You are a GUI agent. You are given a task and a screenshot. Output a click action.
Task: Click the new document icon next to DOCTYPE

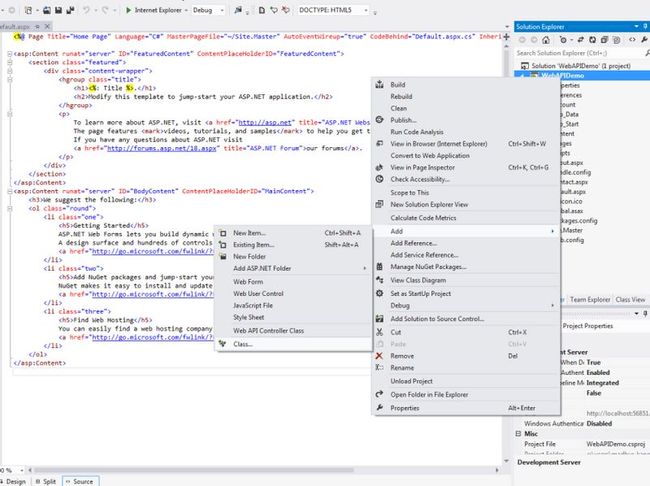(x=262, y=10)
